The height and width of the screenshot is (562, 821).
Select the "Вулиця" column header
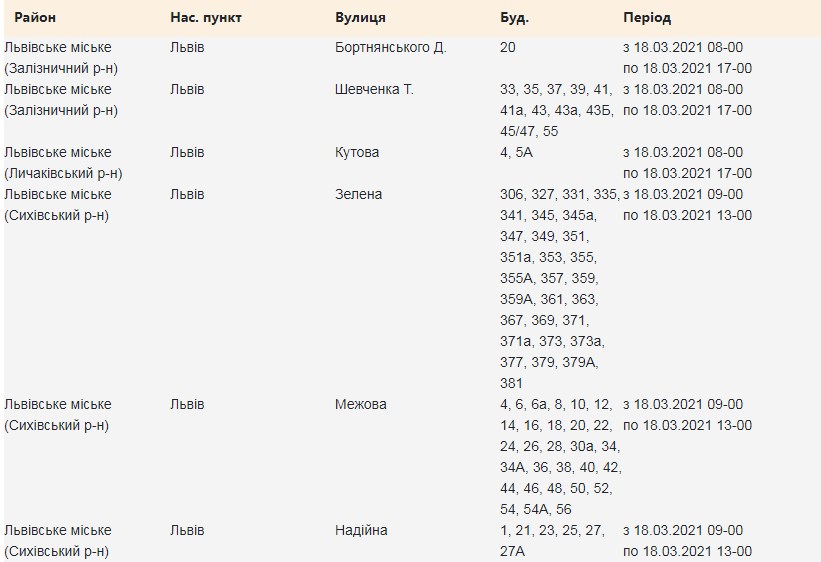(x=360, y=18)
